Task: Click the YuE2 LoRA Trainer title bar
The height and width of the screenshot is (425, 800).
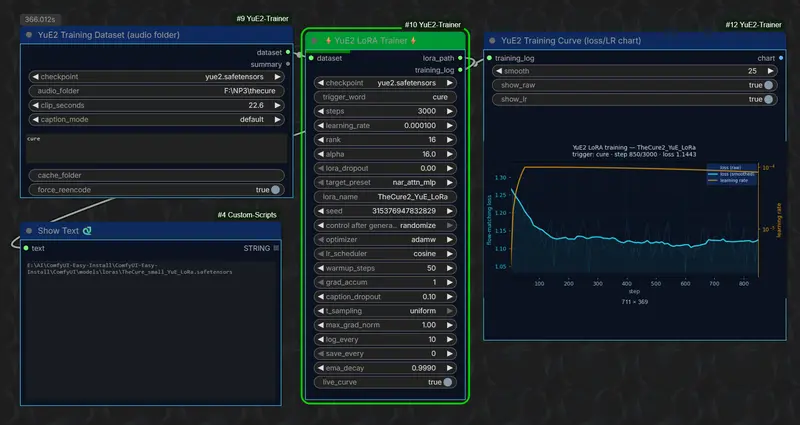Action: point(385,41)
